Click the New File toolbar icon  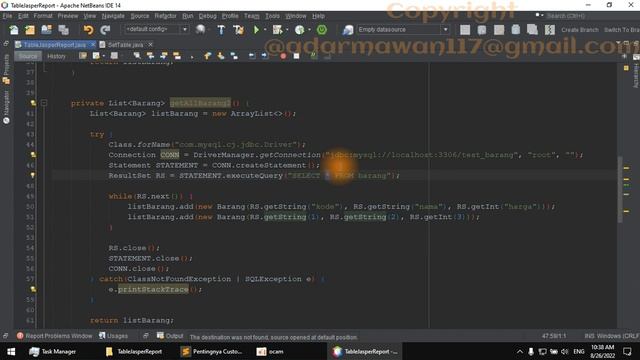coord(14,30)
